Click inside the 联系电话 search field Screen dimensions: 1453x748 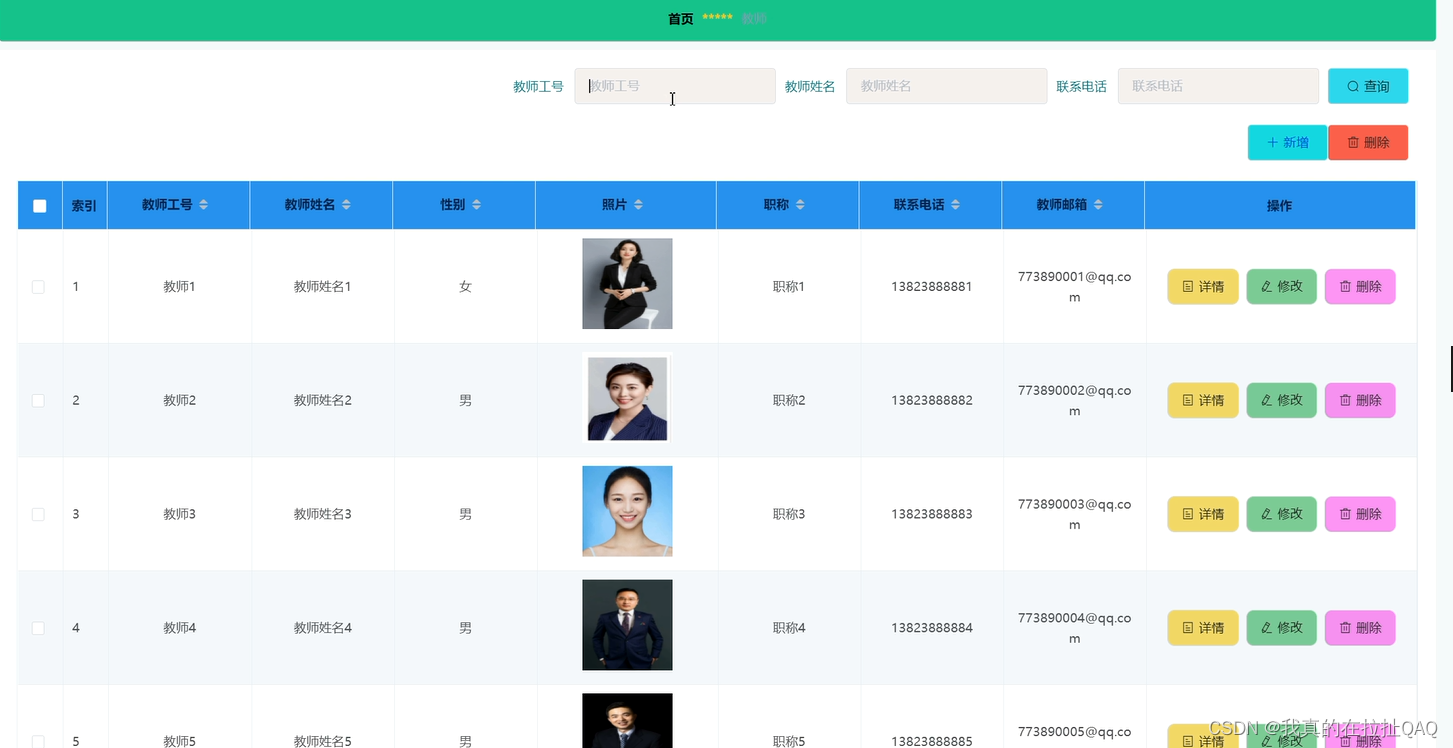(x=1218, y=86)
